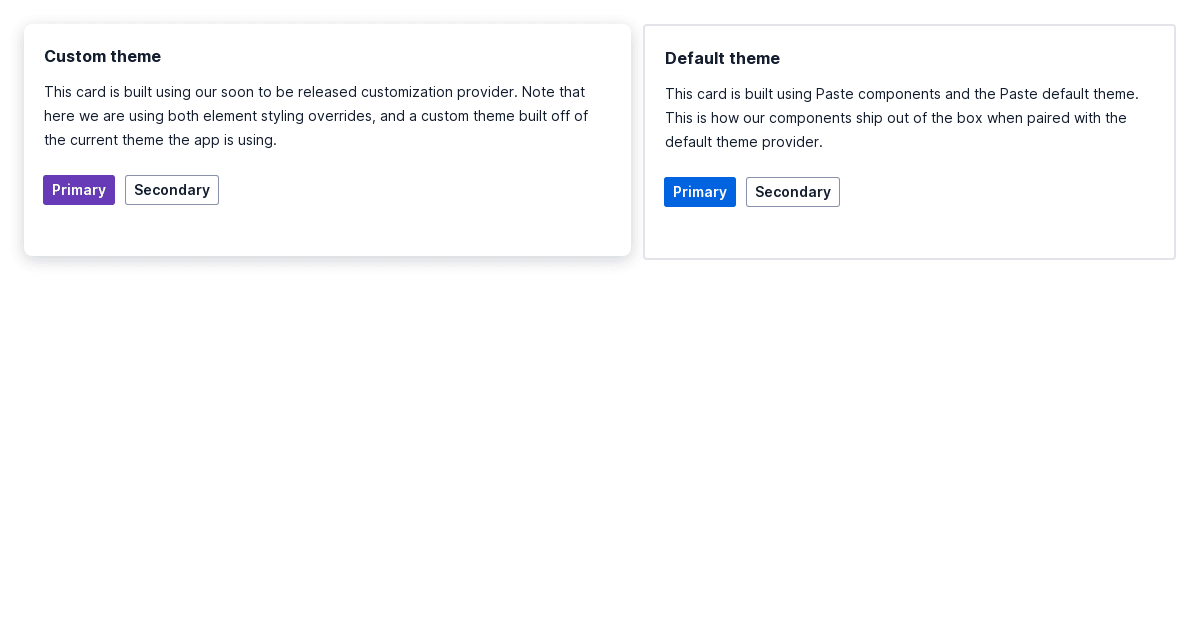This screenshot has width=1200, height=630.
Task: Click the Secondary button in Custom theme card
Action: pos(172,190)
